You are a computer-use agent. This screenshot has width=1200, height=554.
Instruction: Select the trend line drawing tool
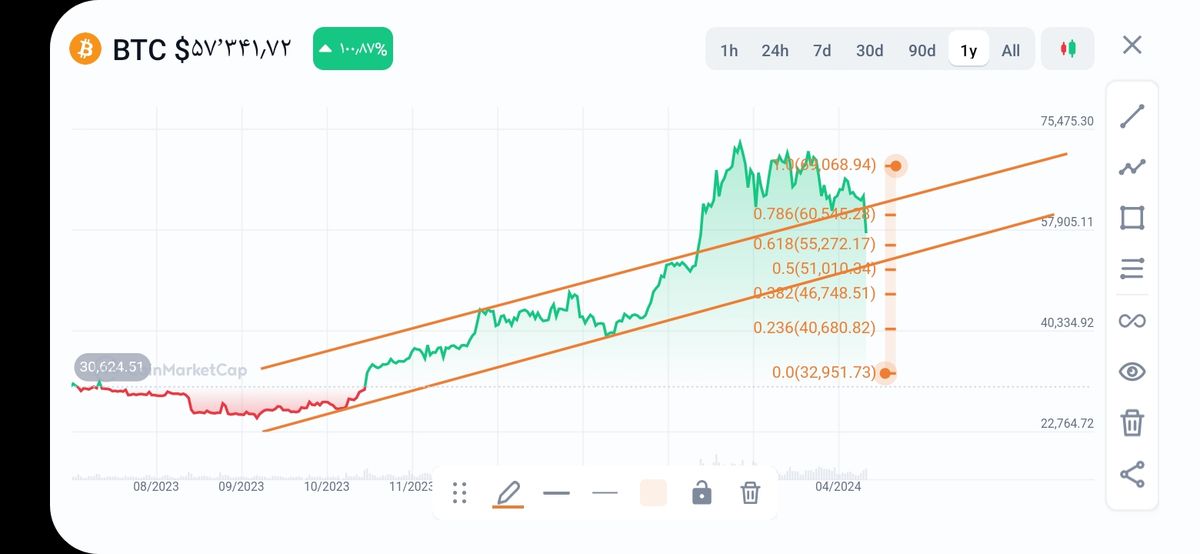1132,116
